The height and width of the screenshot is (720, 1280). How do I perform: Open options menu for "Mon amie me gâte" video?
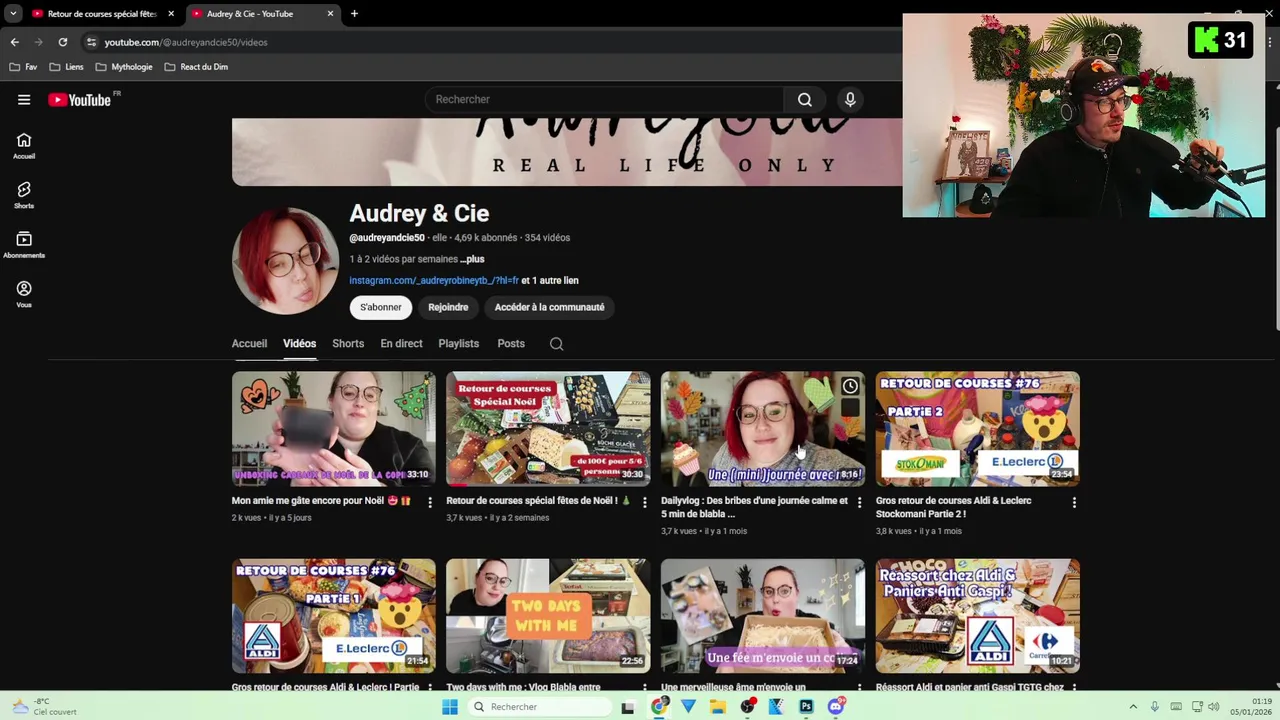click(430, 502)
